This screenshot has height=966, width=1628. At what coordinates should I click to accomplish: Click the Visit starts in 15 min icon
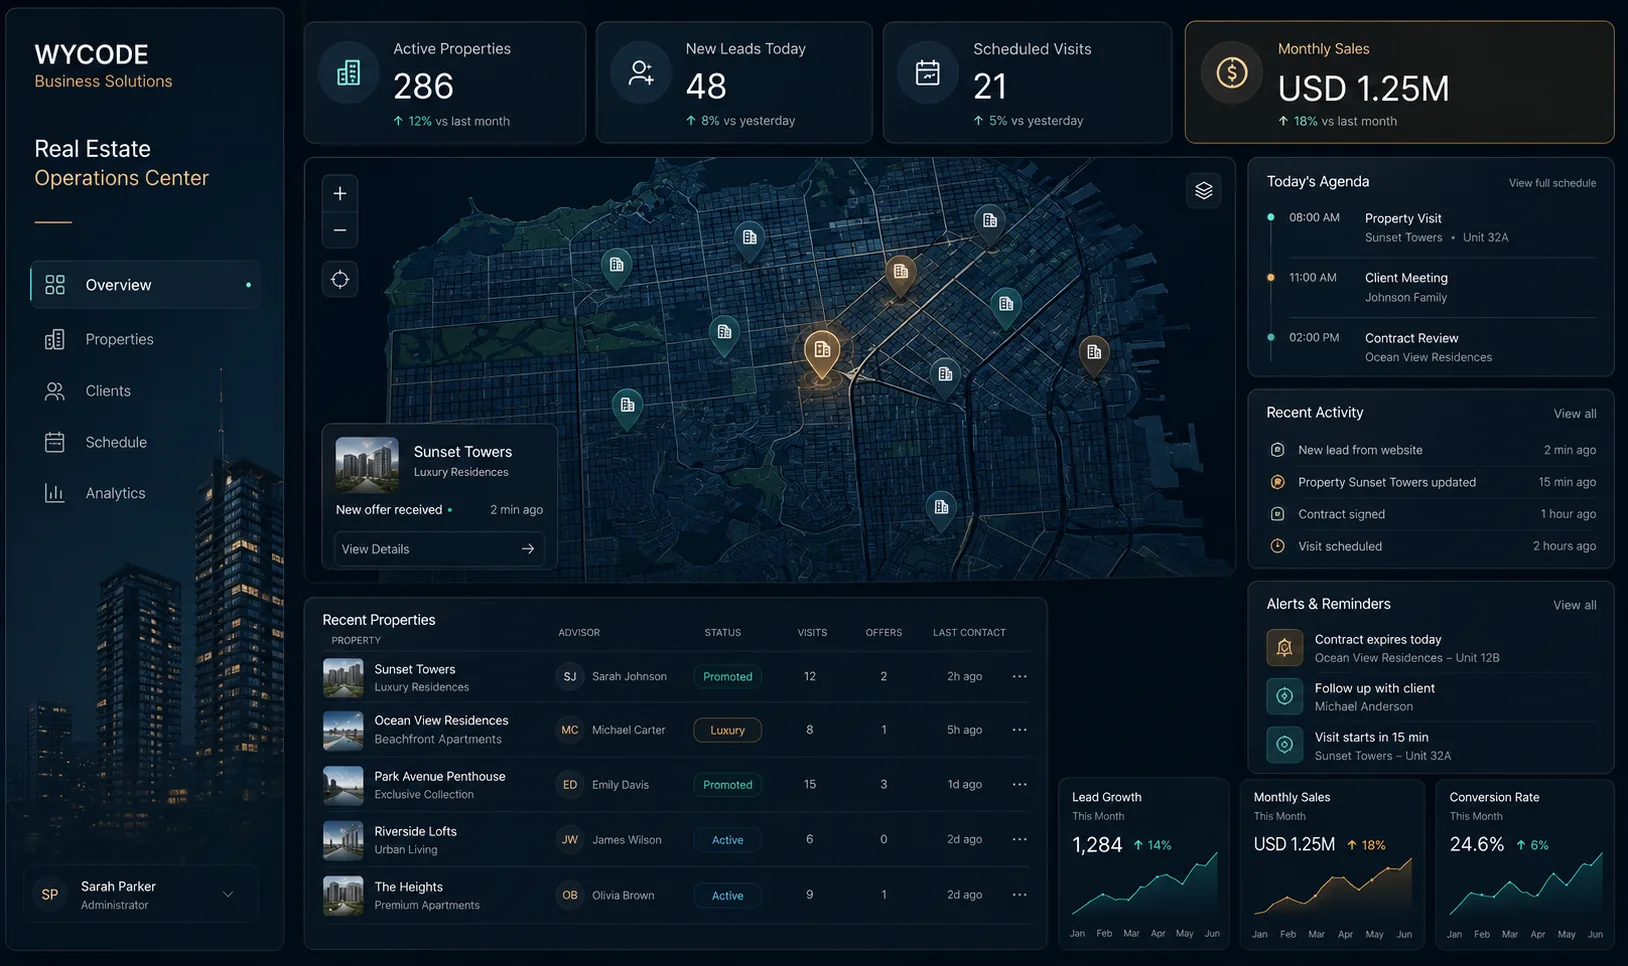tap(1284, 745)
